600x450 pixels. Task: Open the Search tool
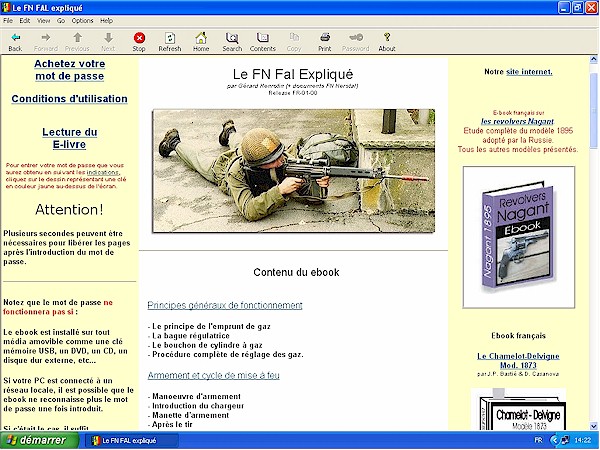tap(232, 42)
